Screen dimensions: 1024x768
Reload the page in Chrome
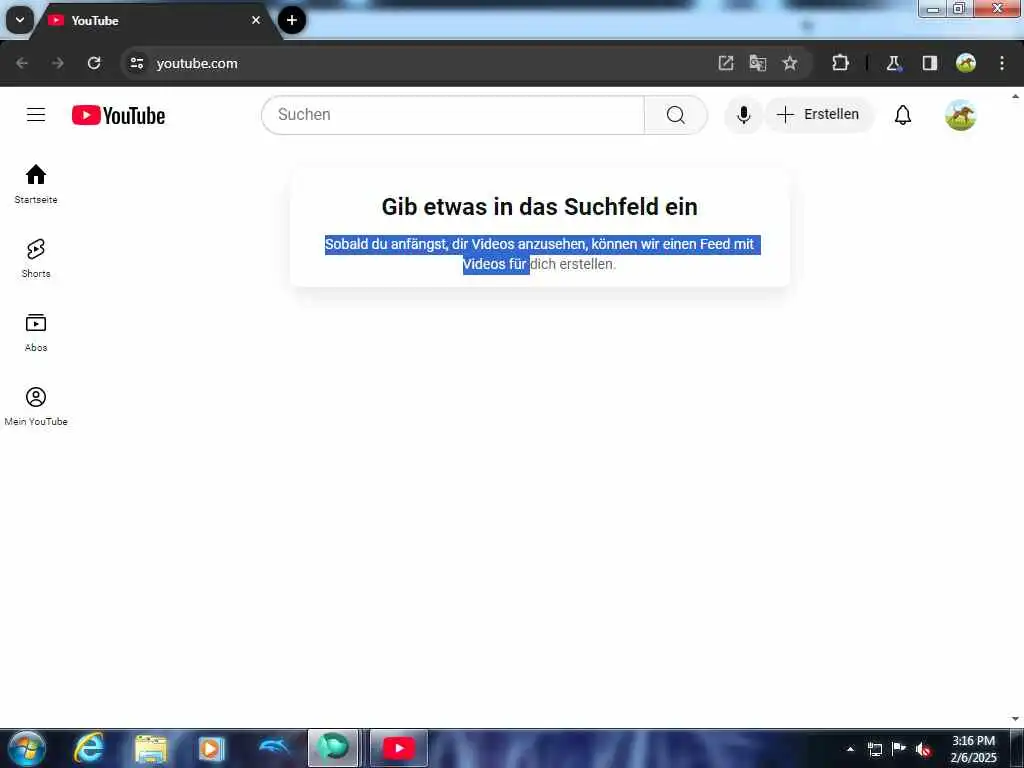(x=94, y=63)
